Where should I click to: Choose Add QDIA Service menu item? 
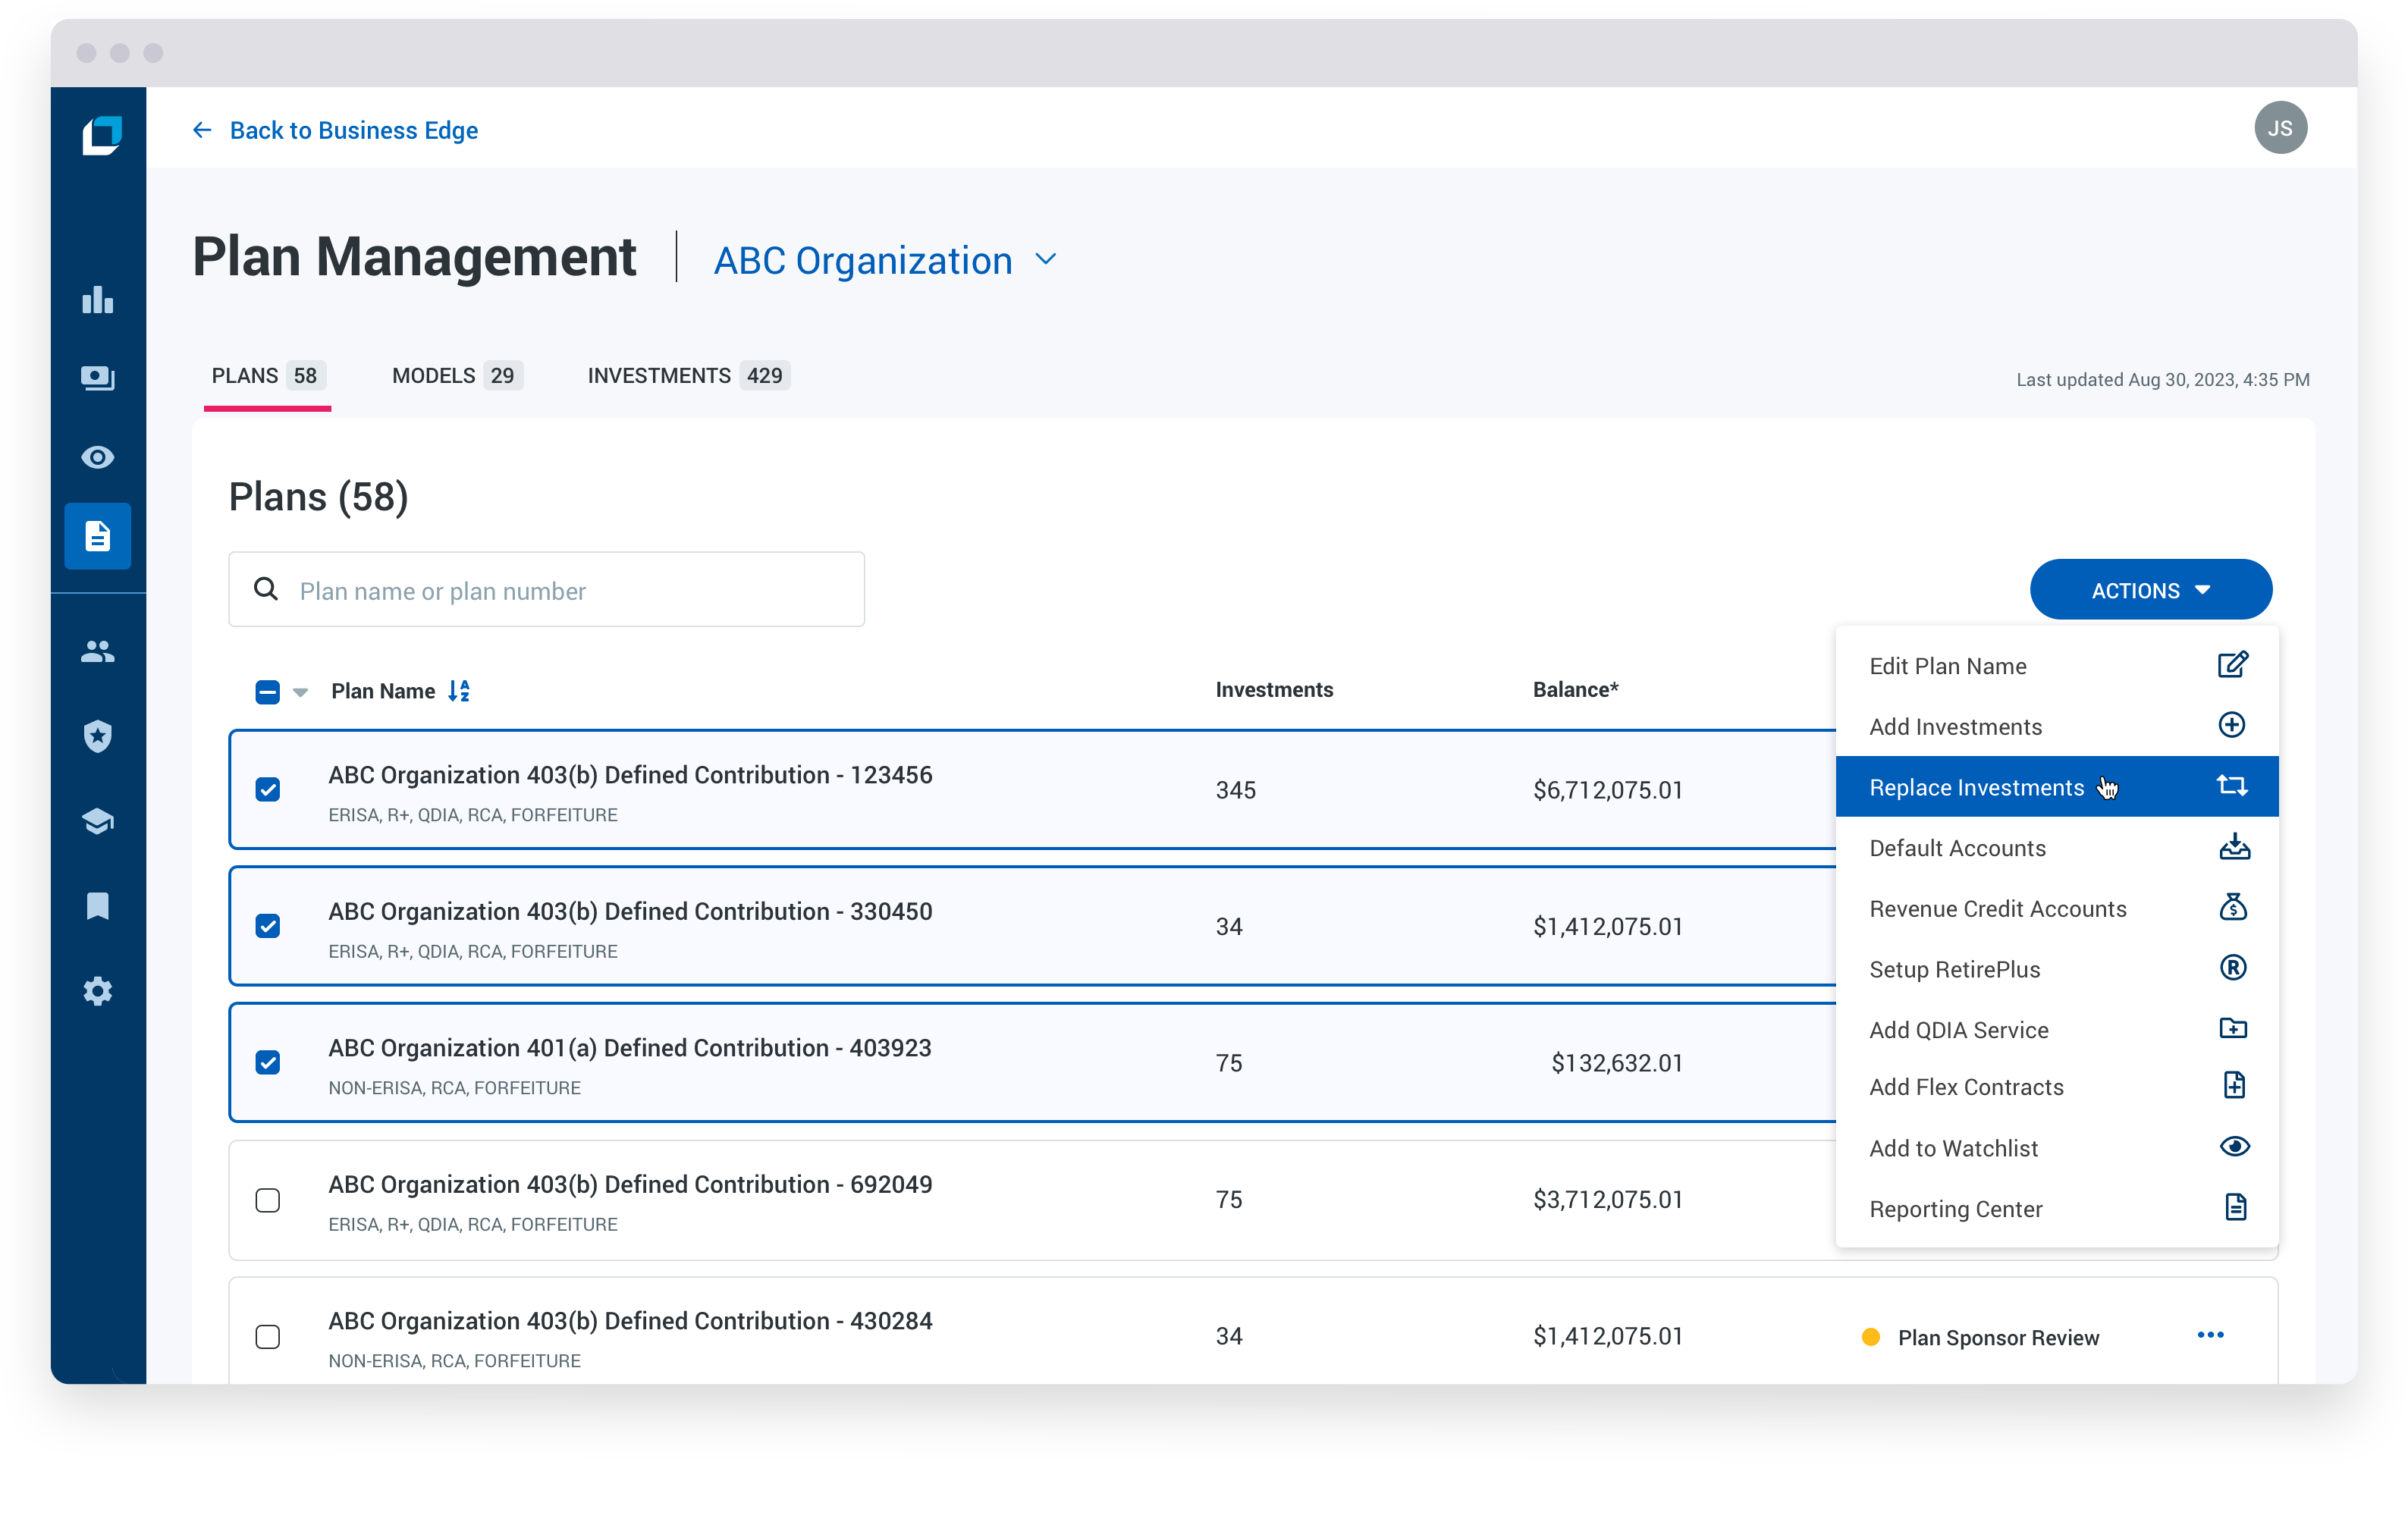2056,1029
